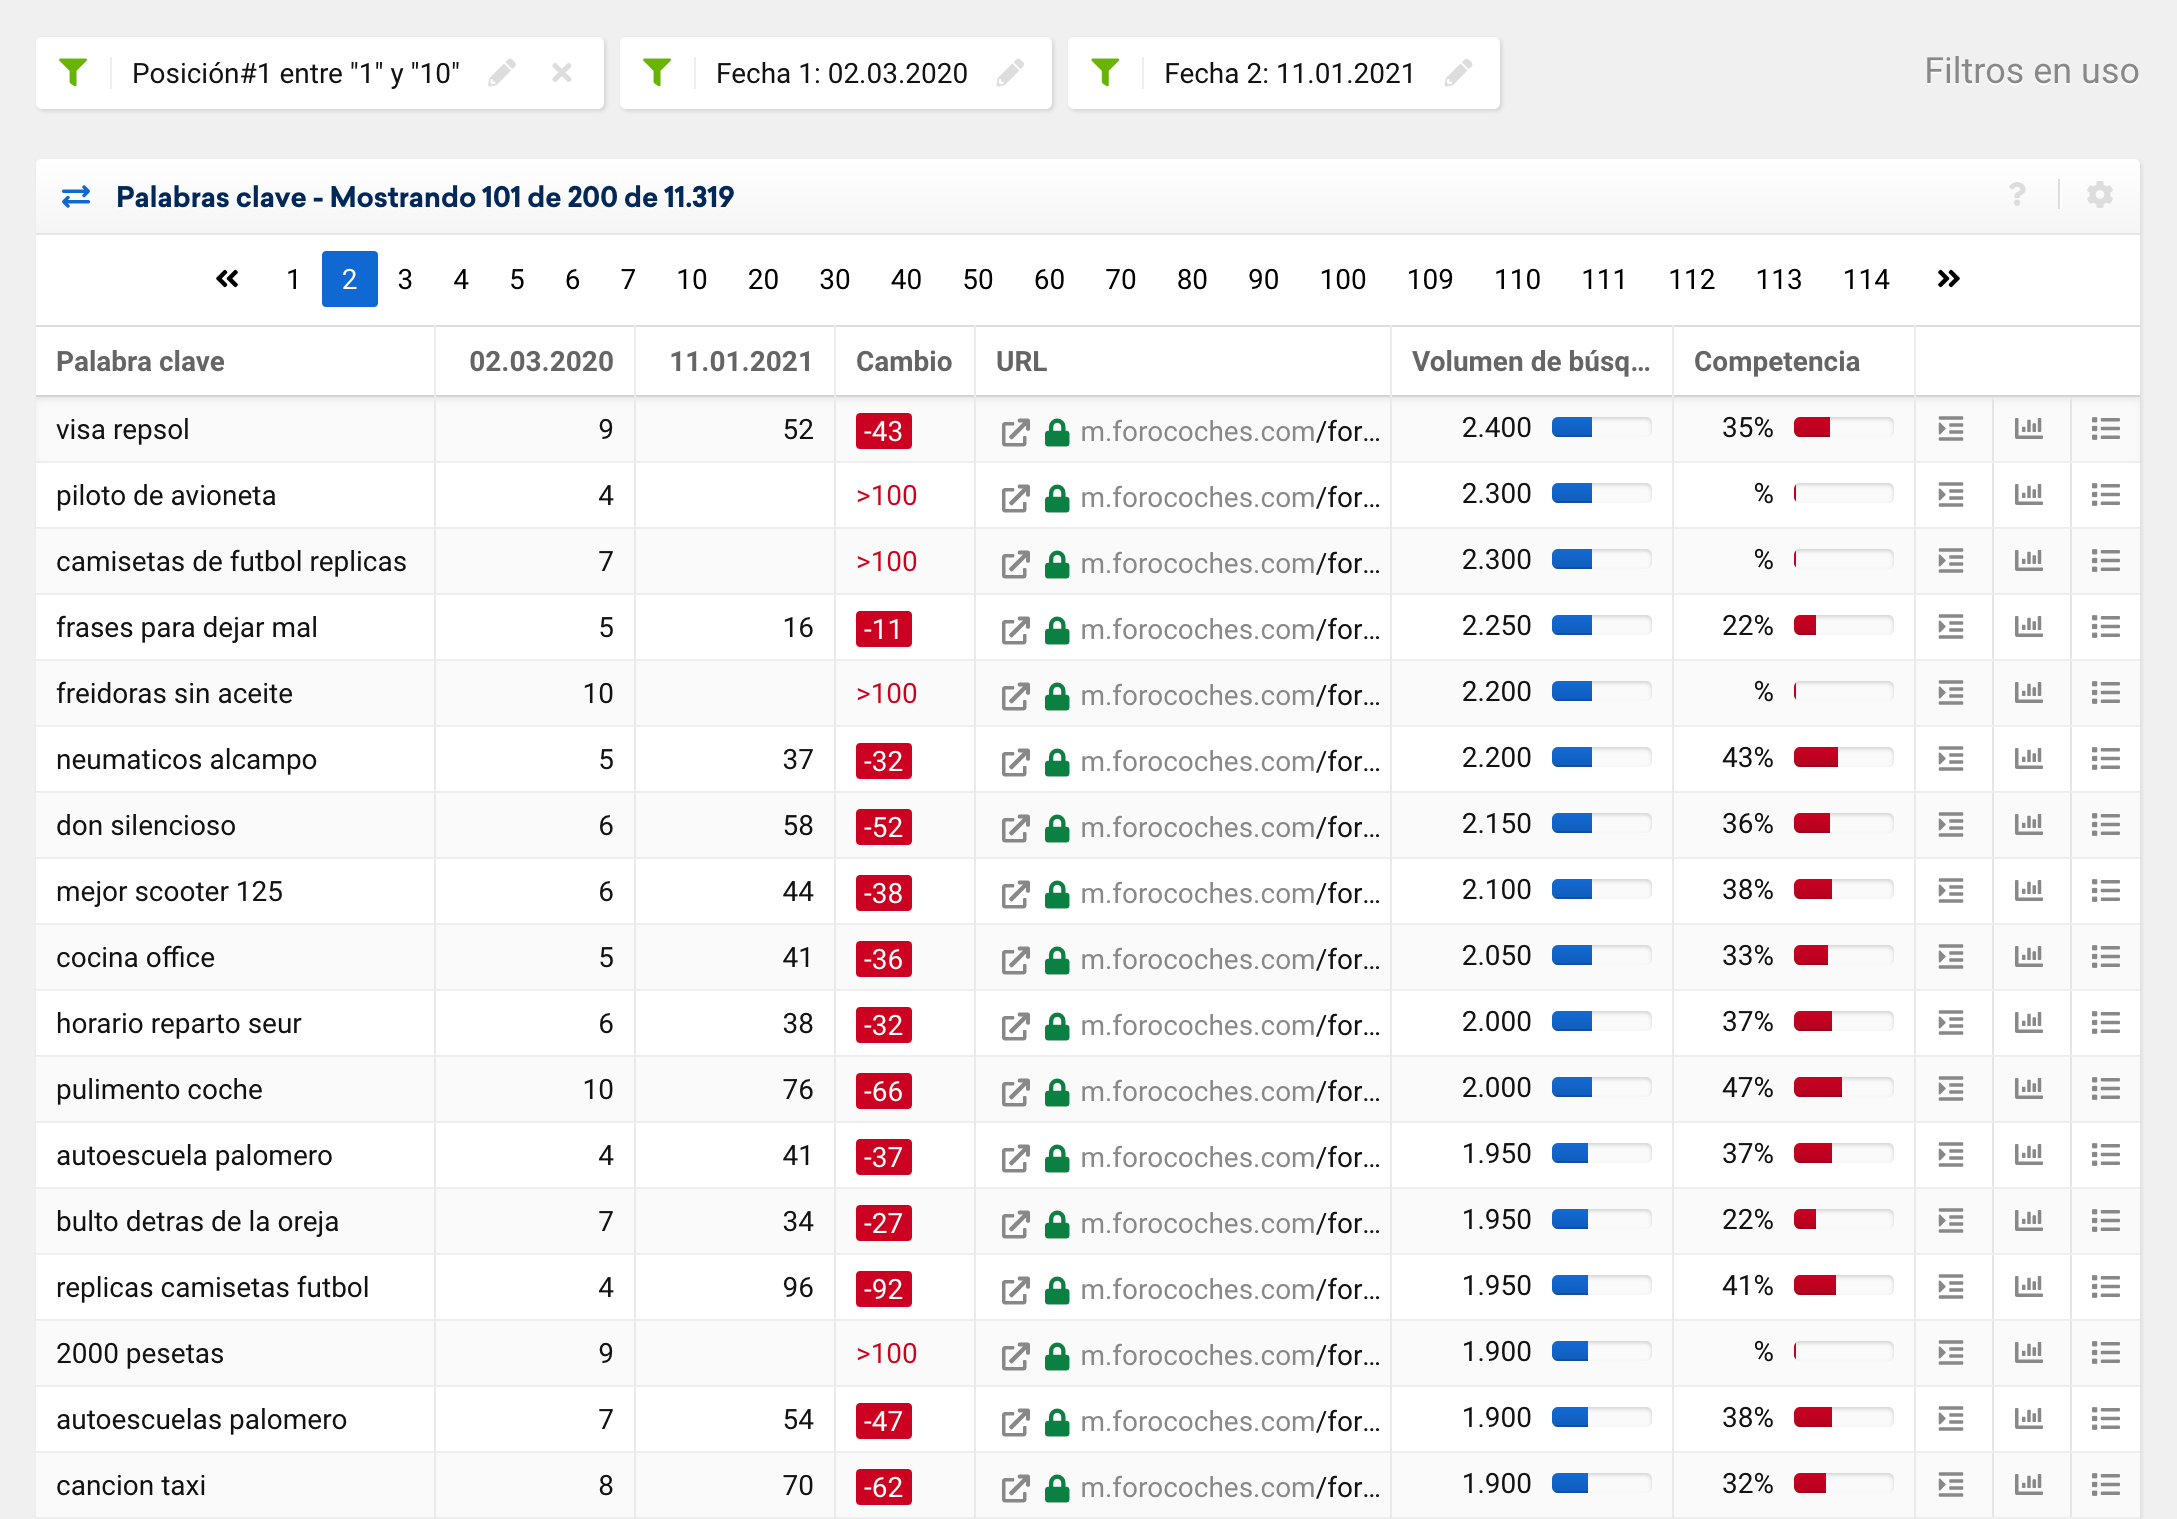The height and width of the screenshot is (1519, 2177).
Task: Click the swap arrows icon beside Palabras clave
Action: click(76, 197)
